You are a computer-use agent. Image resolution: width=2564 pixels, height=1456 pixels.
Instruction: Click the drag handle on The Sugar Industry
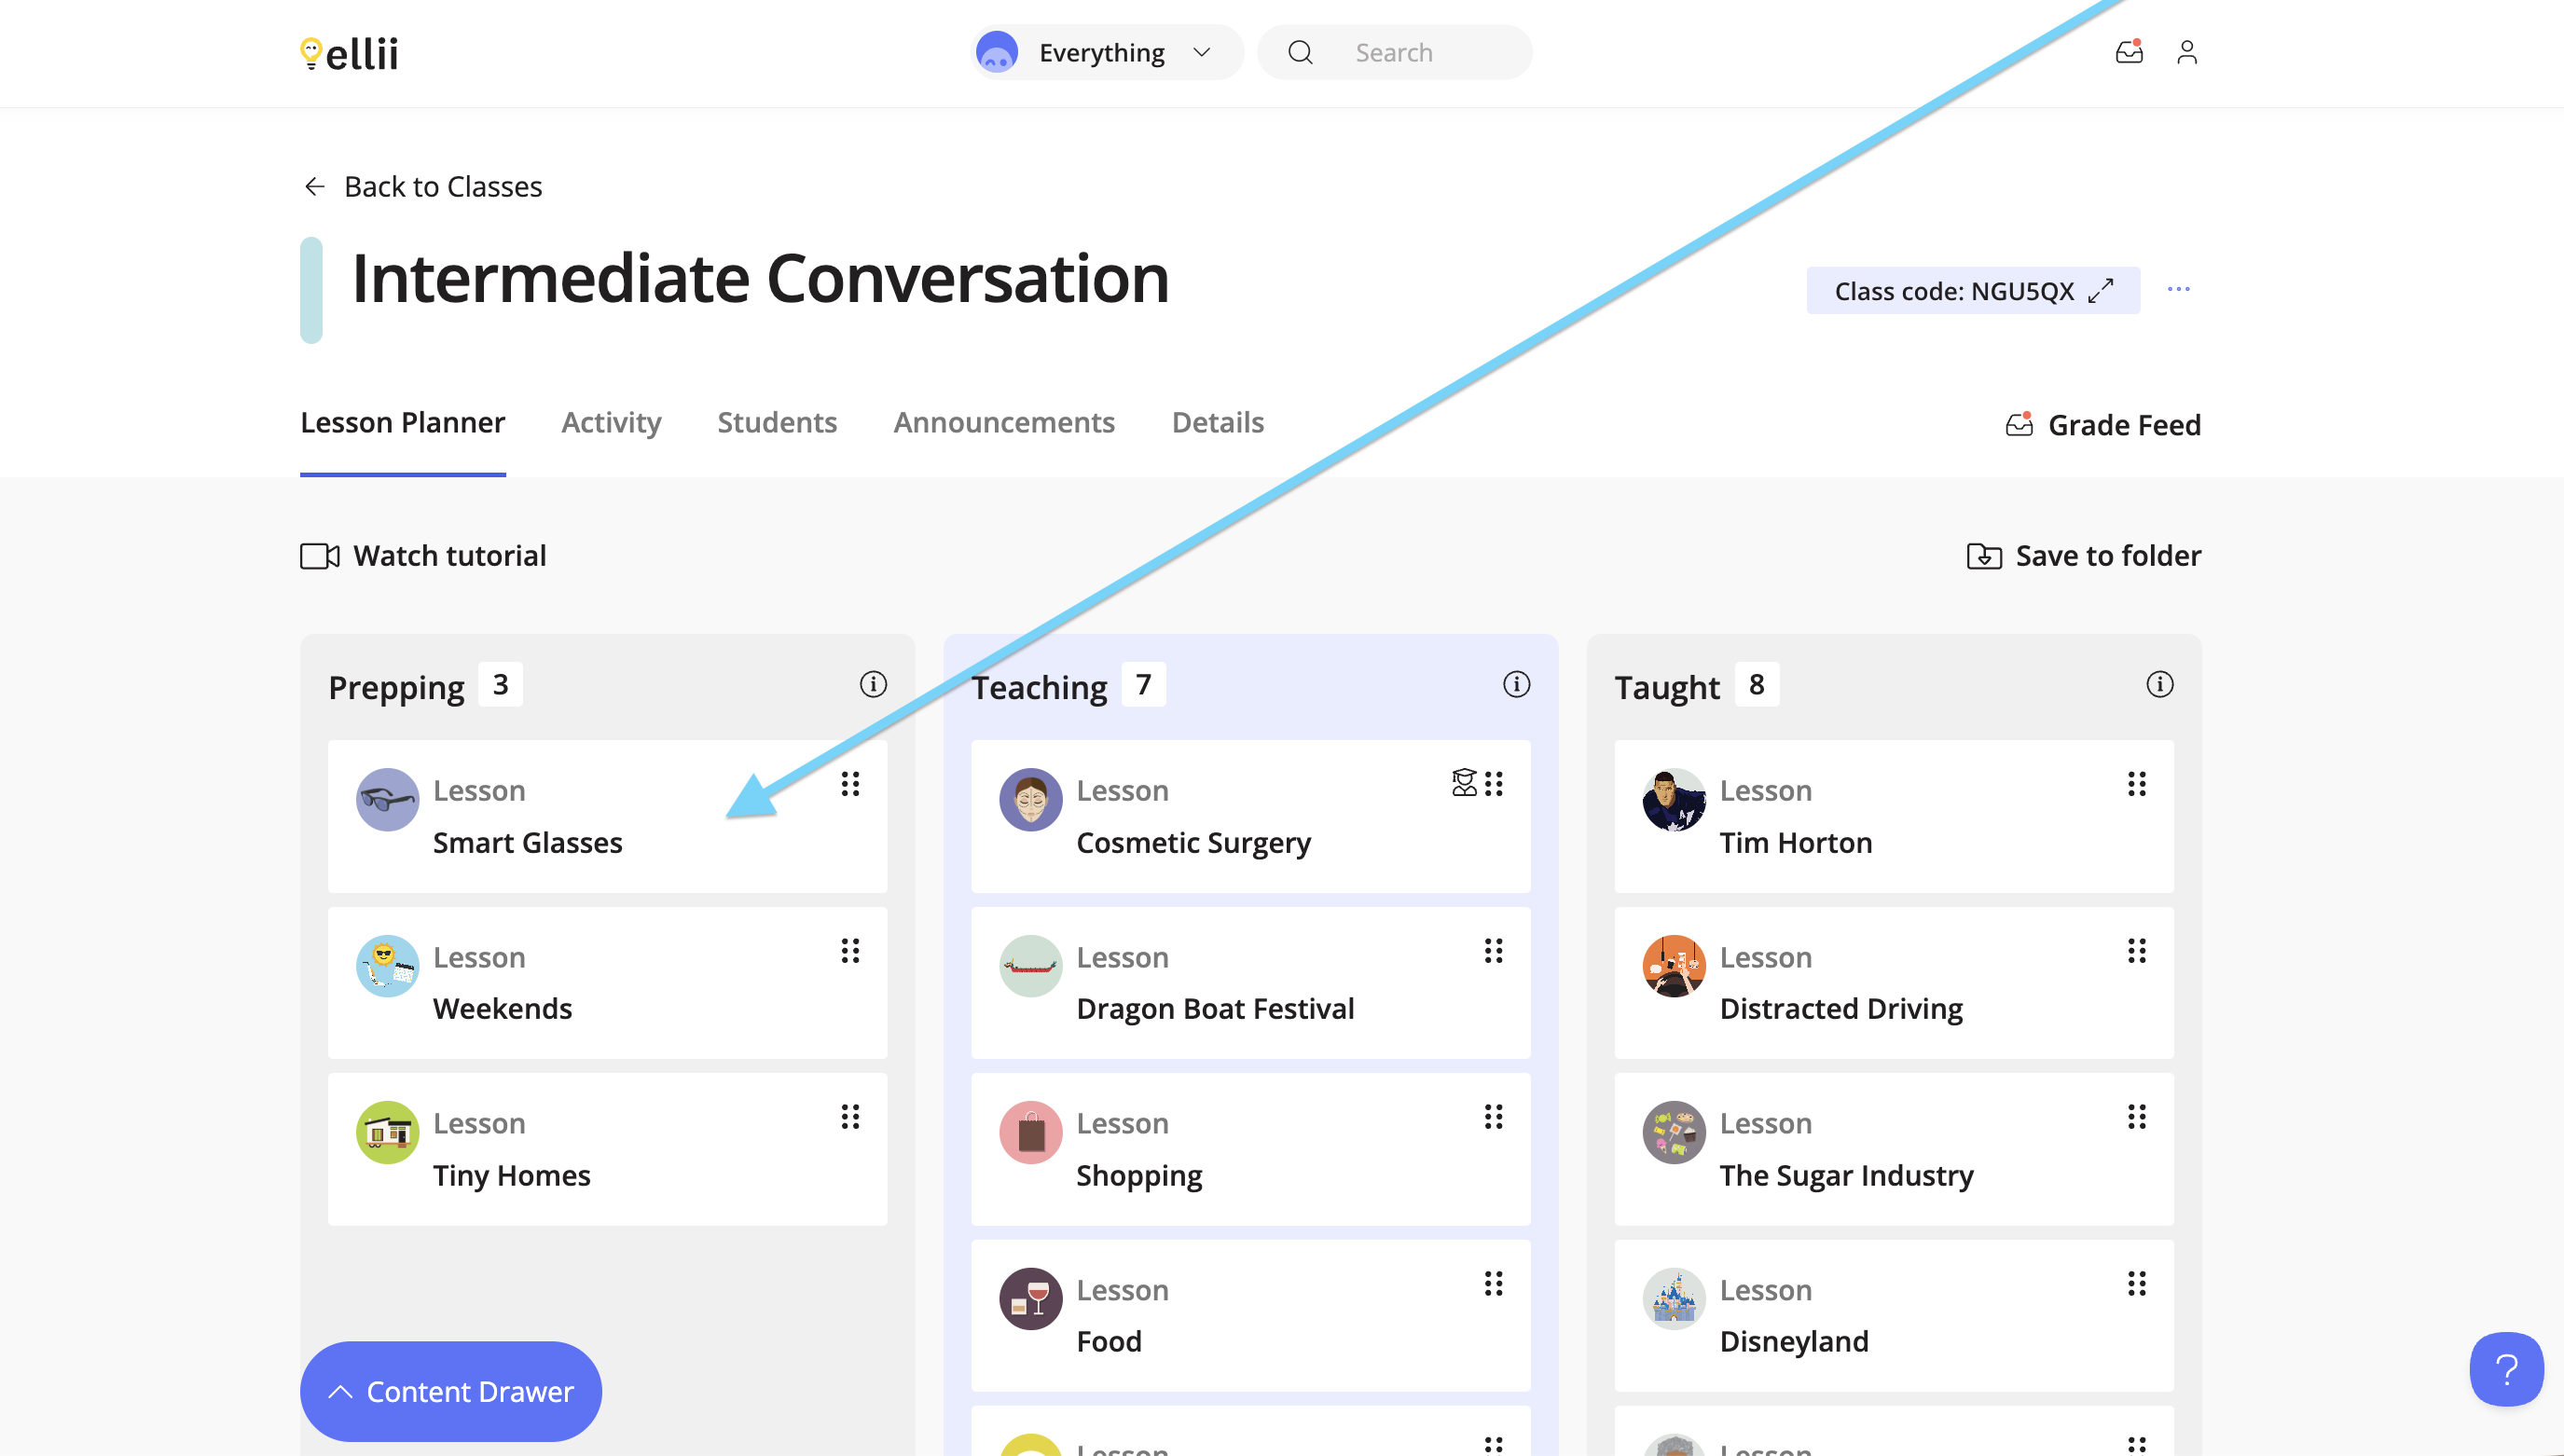pos(2136,1117)
